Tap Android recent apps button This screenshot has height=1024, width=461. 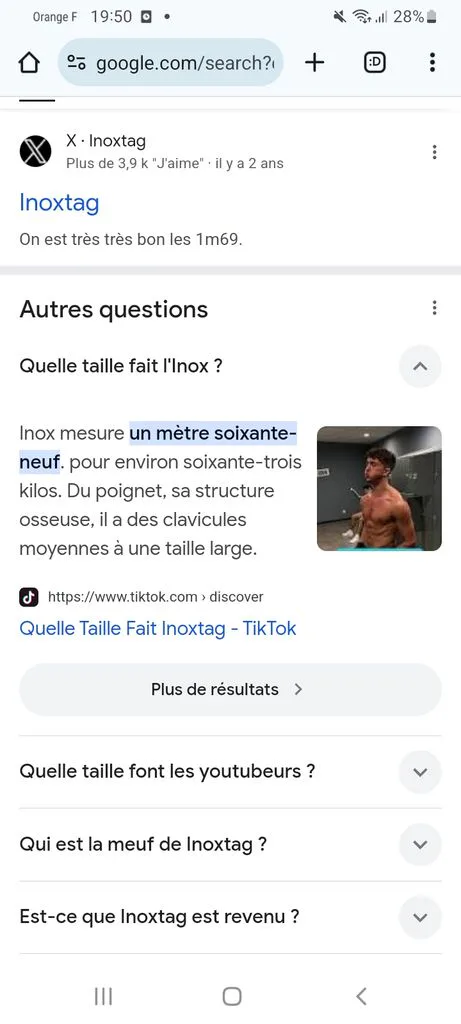(x=103, y=996)
